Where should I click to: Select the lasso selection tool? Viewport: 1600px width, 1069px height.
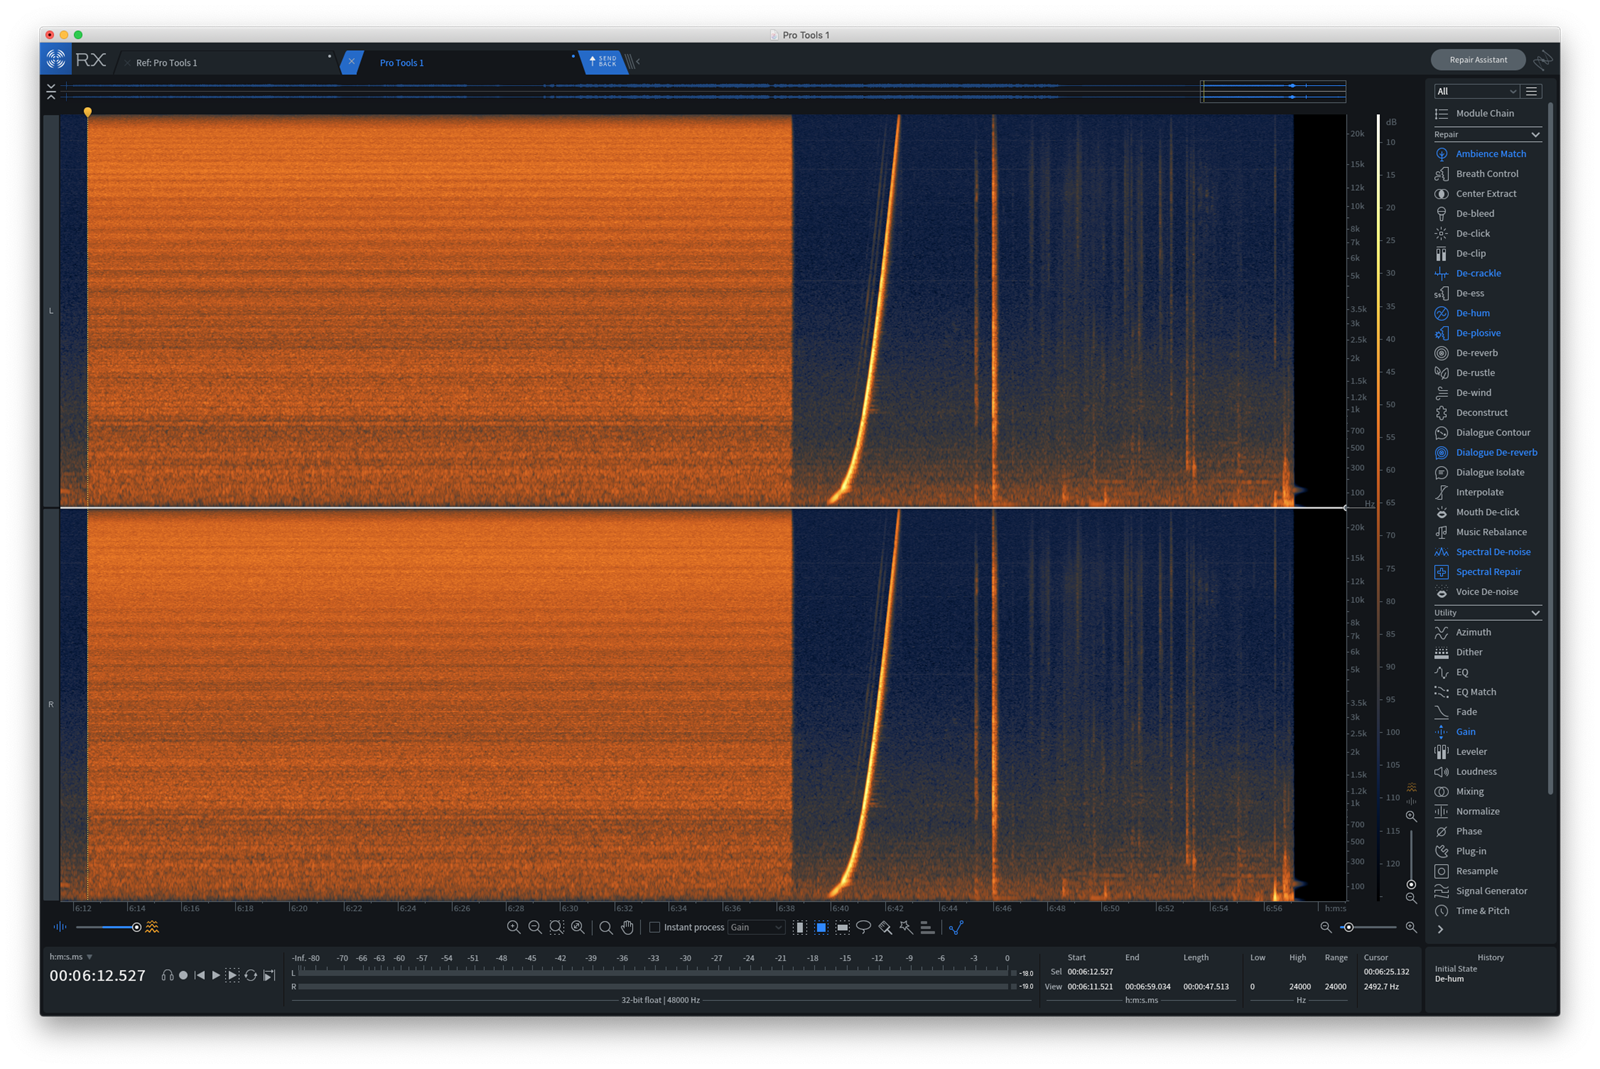[x=863, y=927]
